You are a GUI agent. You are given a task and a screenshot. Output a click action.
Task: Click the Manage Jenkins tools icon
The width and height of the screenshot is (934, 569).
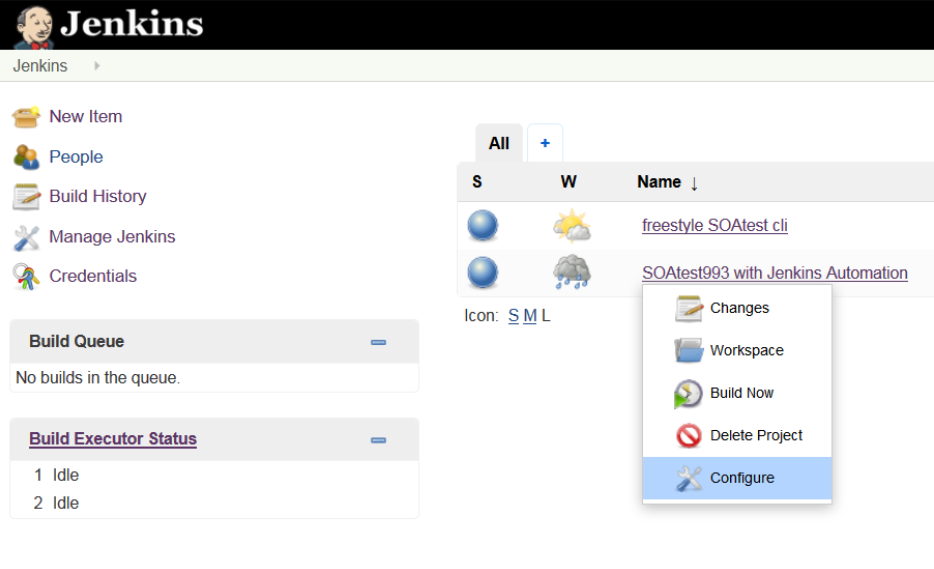click(x=26, y=237)
